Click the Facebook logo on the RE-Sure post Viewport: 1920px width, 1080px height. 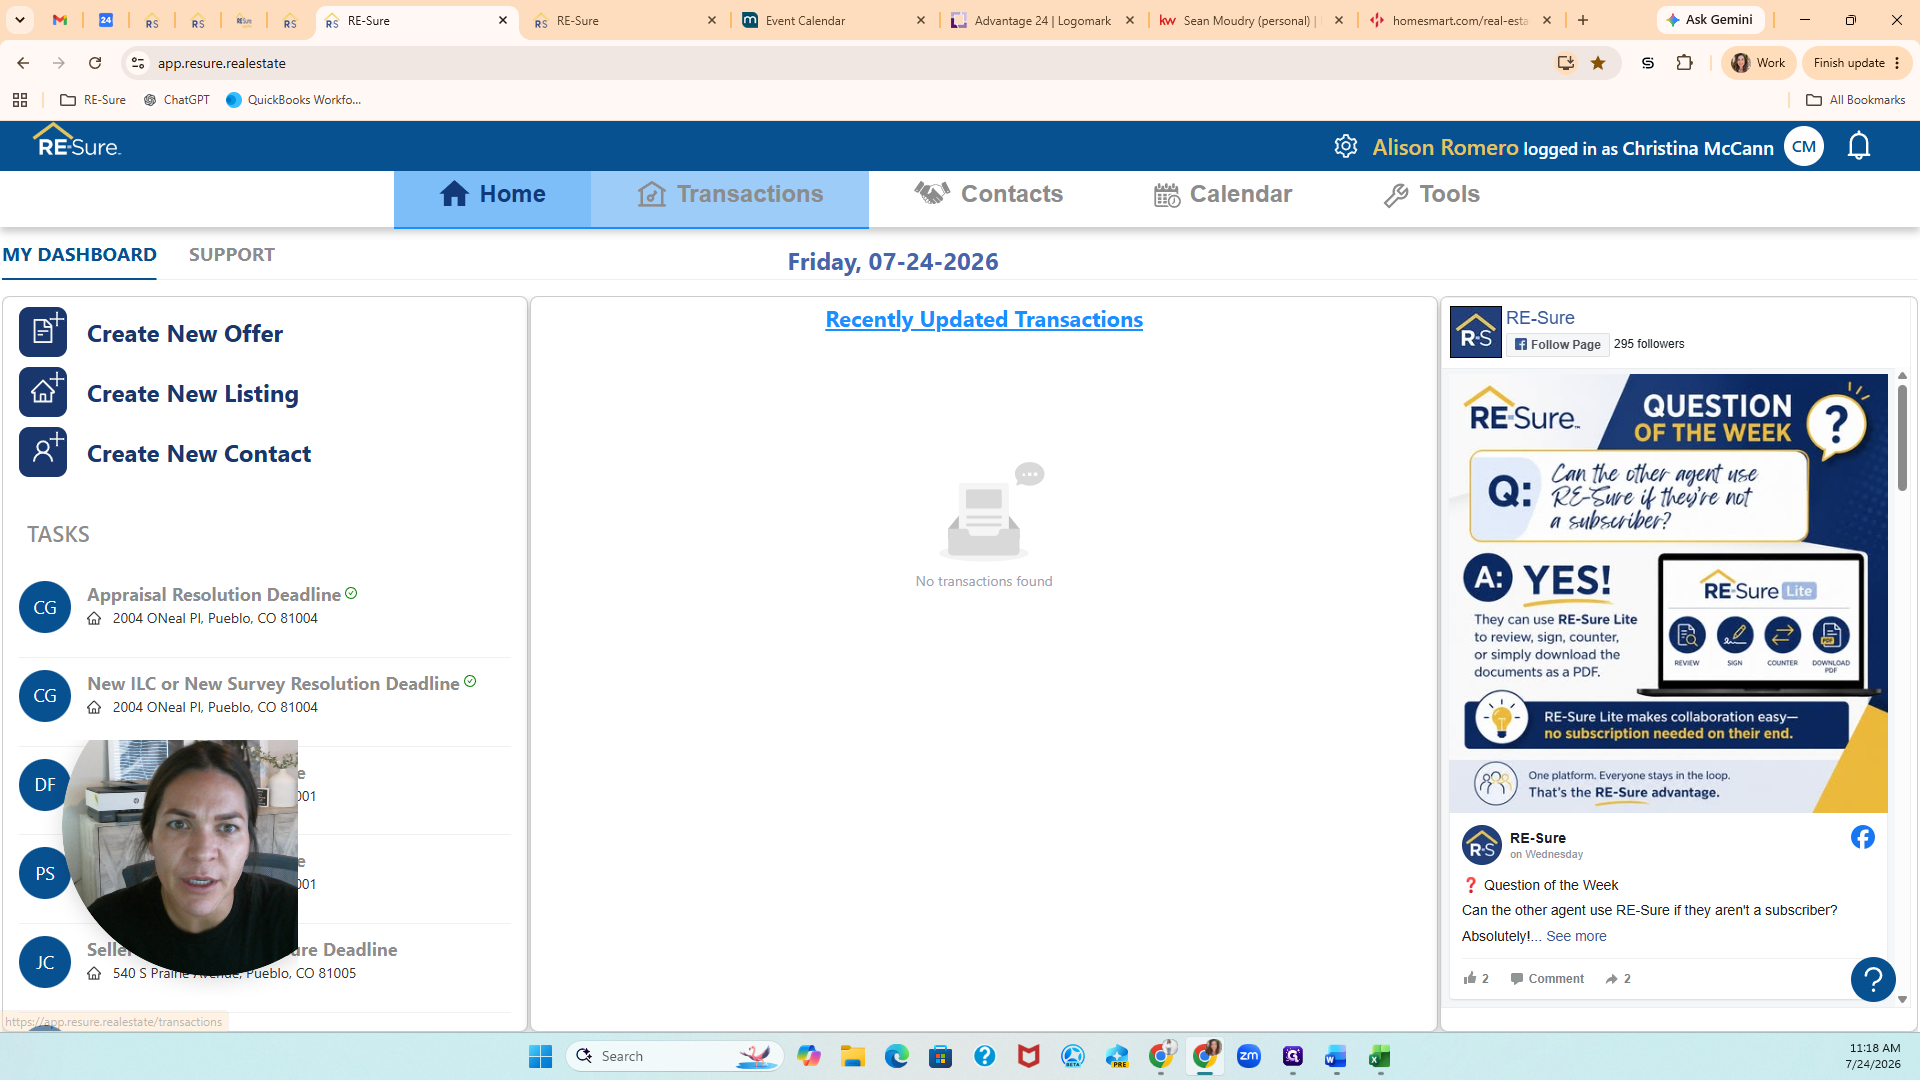click(1863, 837)
